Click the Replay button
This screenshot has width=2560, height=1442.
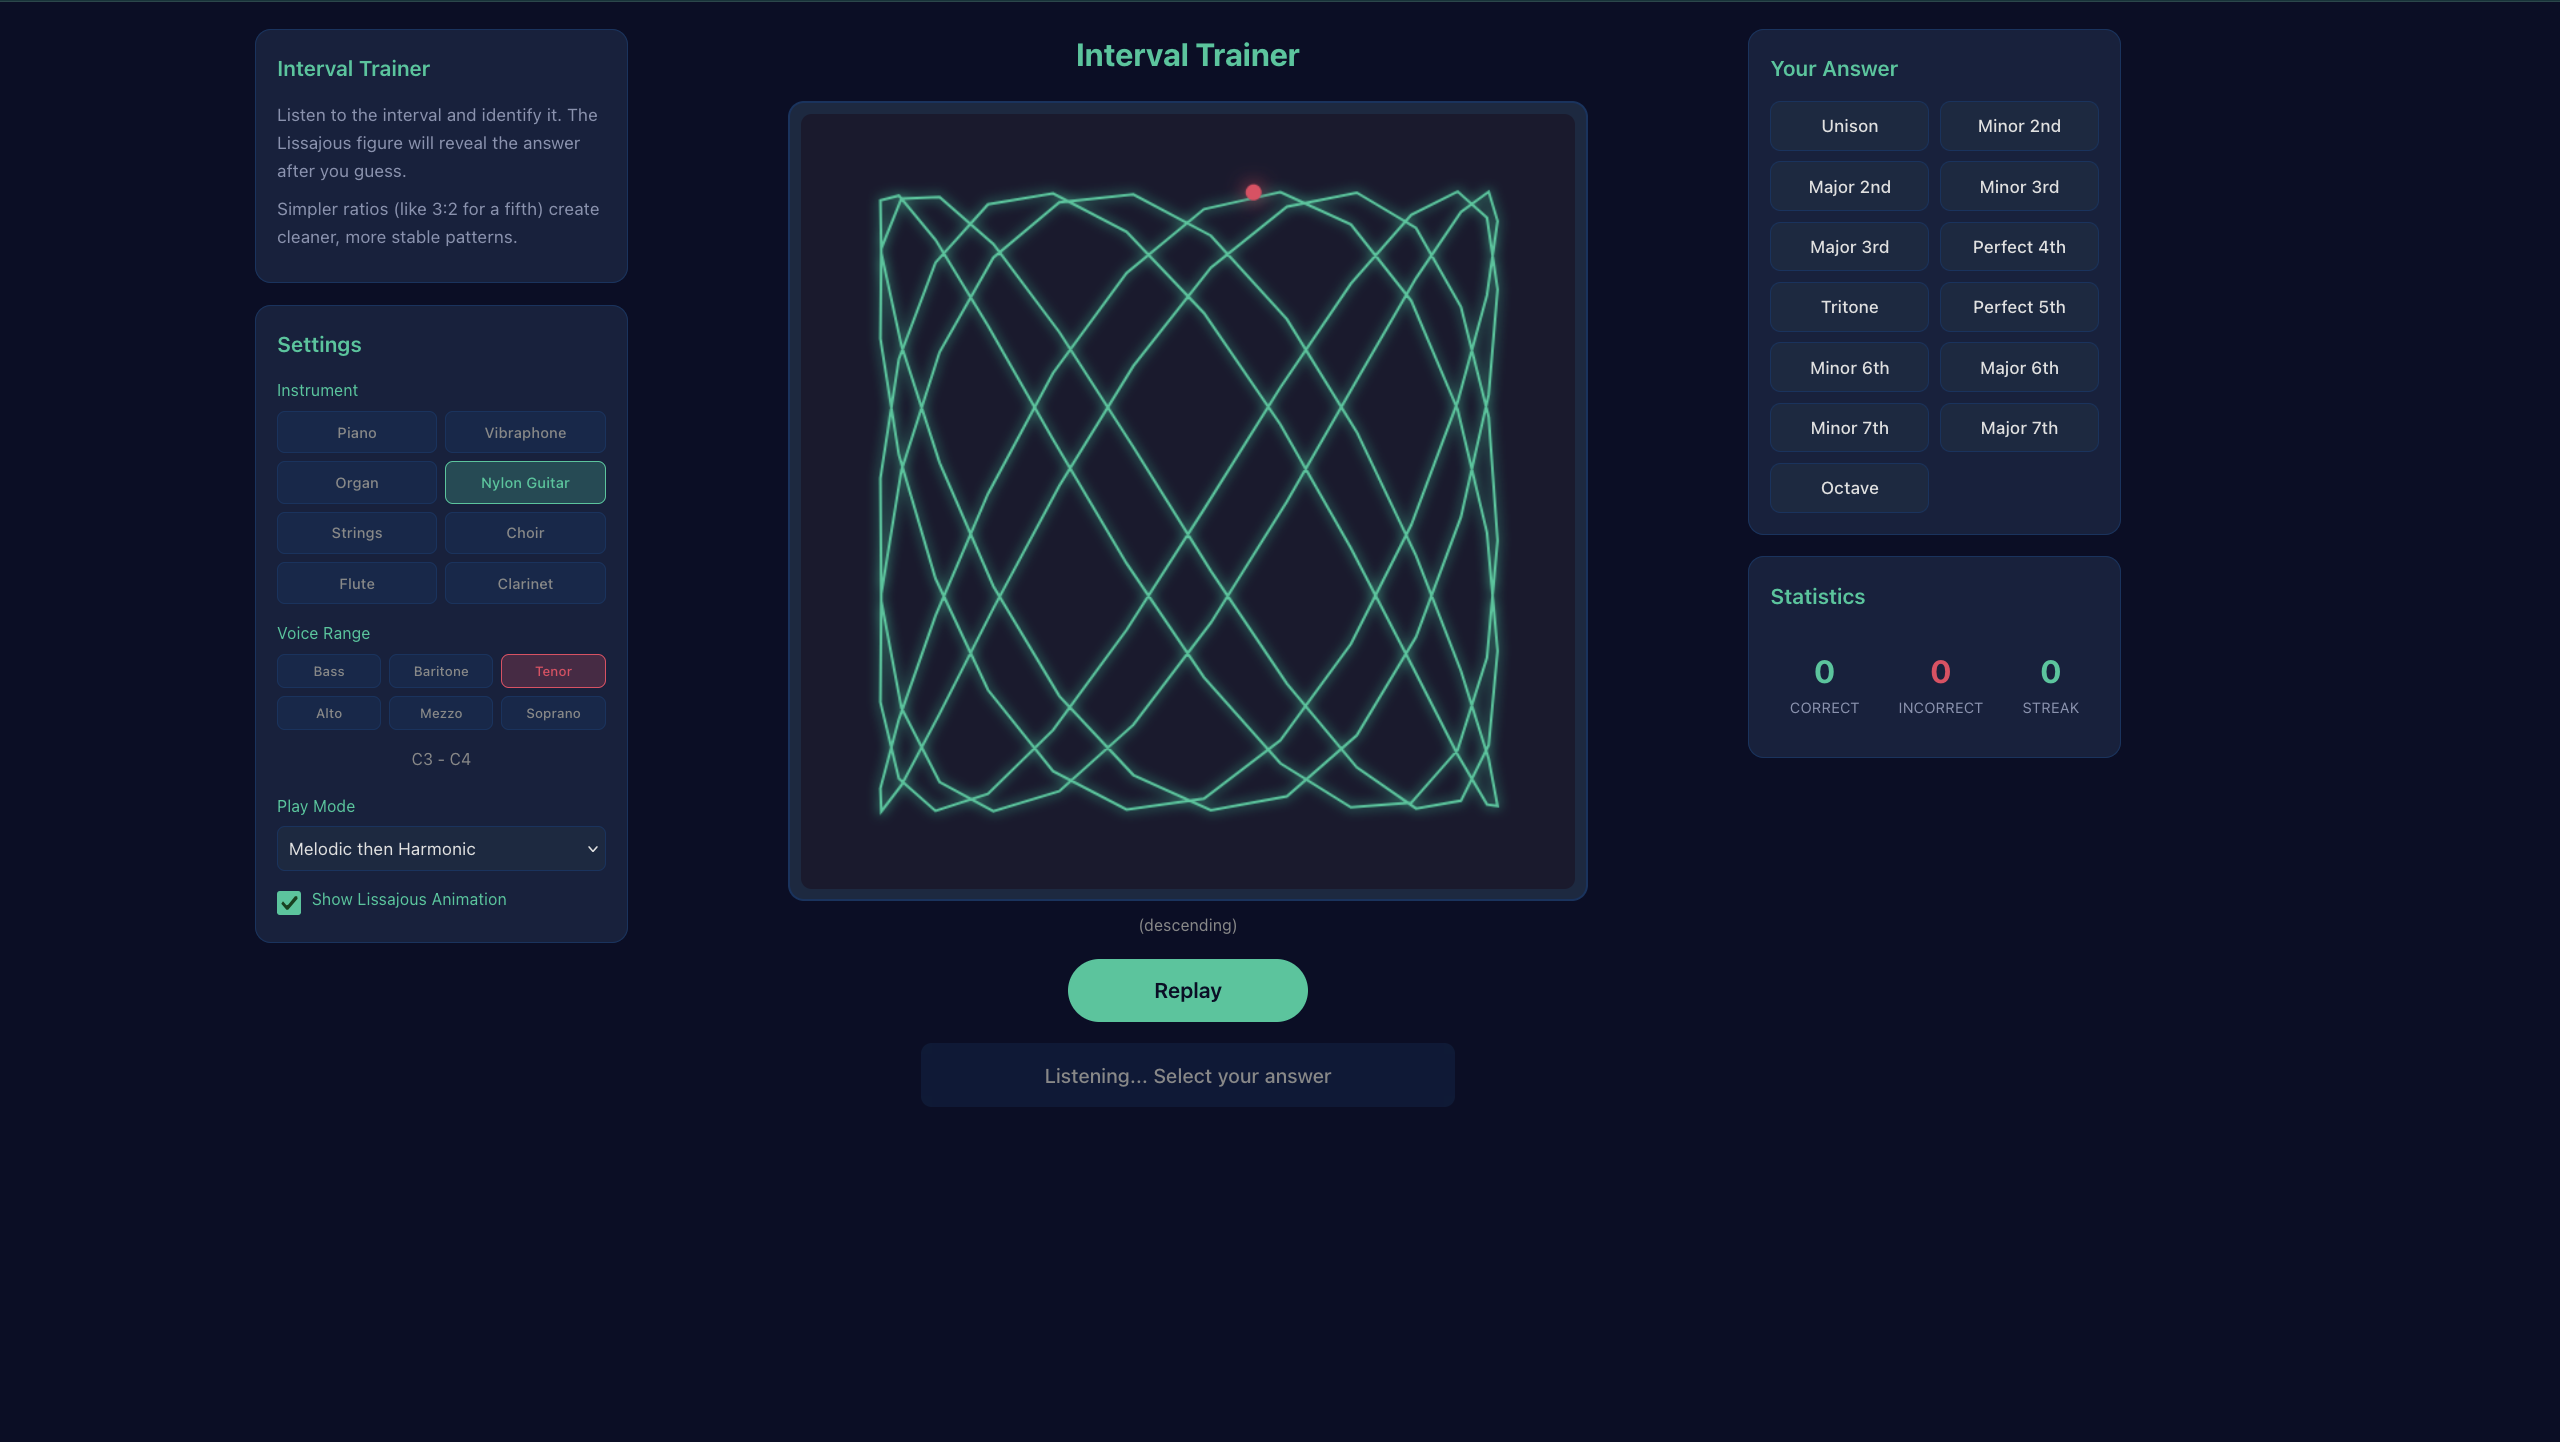[x=1188, y=990]
